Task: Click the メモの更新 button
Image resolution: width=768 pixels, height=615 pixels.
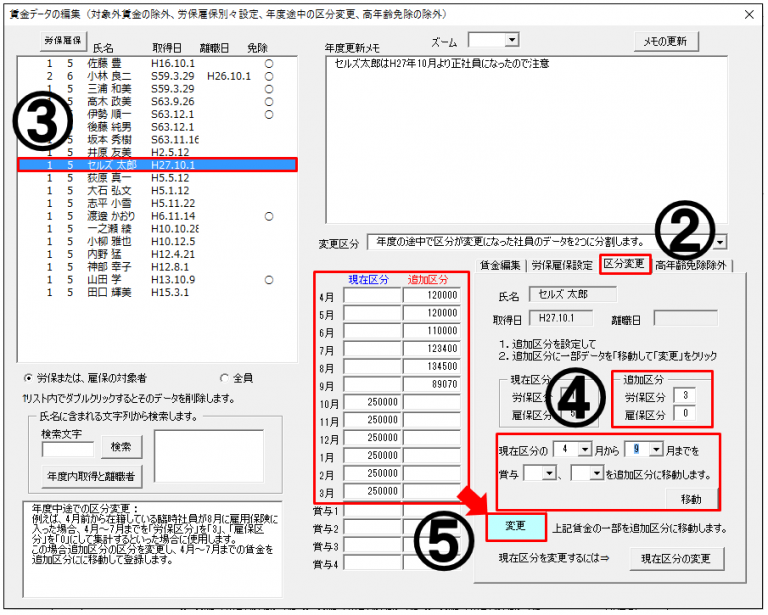Action: pos(666,42)
